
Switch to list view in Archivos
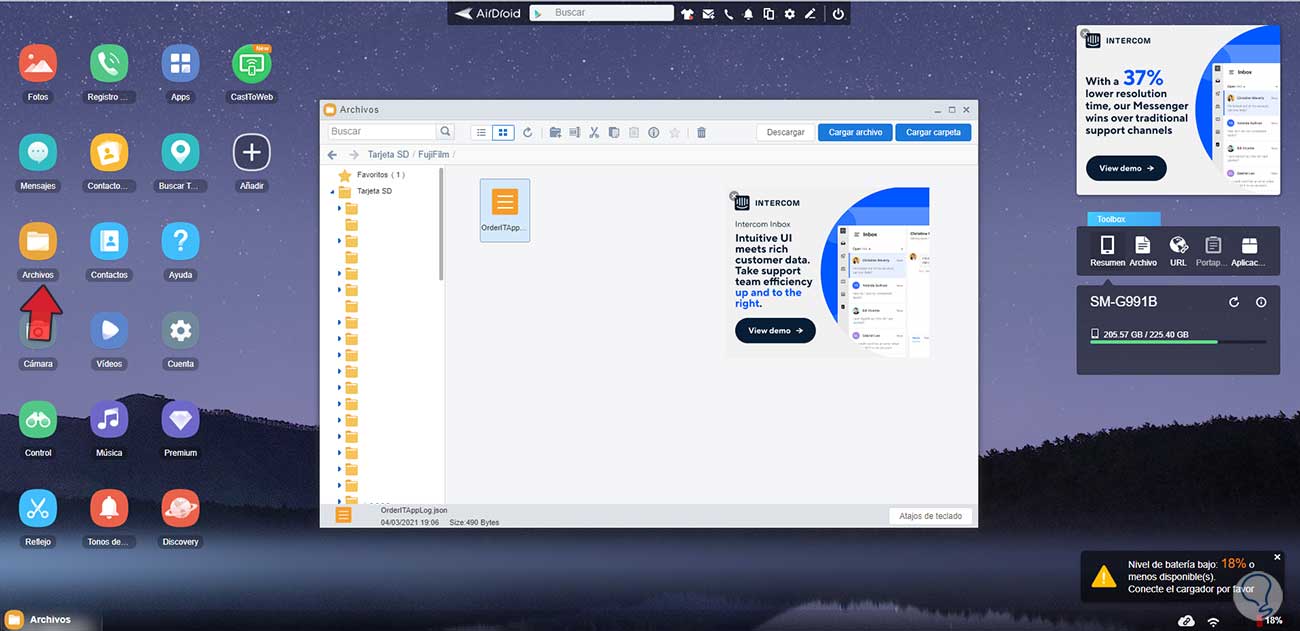pos(481,132)
